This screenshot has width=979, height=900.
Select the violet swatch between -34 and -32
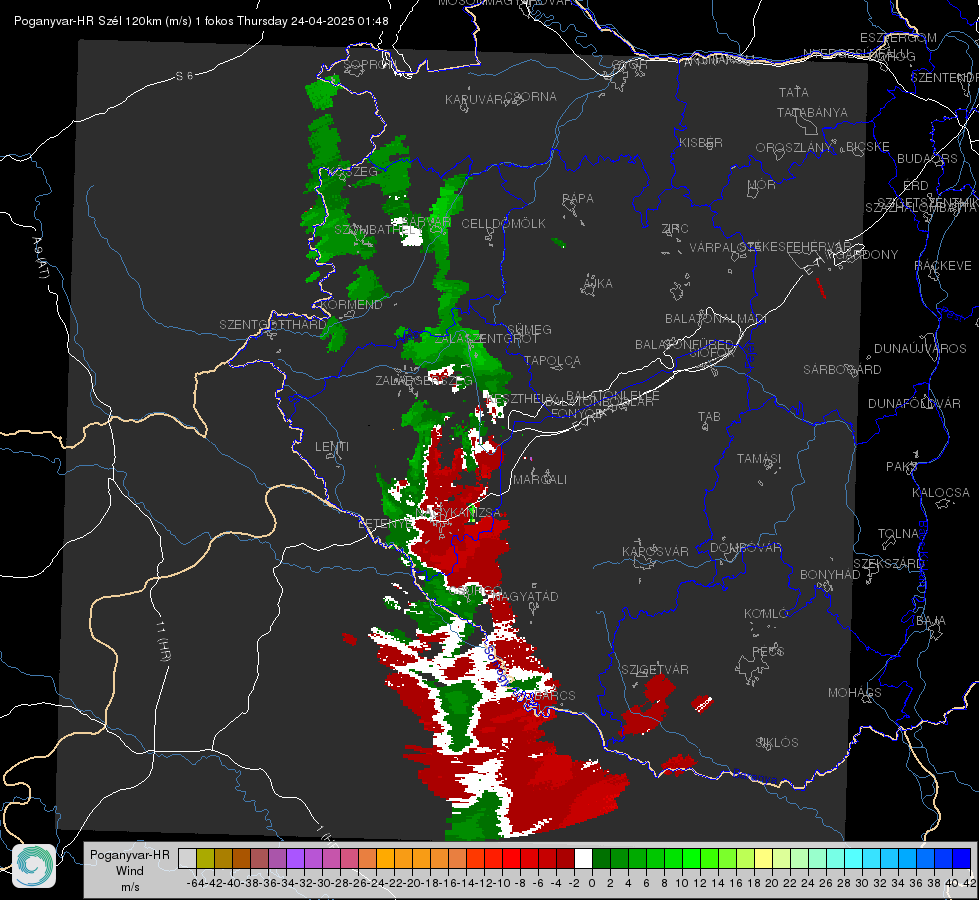(x=295, y=858)
